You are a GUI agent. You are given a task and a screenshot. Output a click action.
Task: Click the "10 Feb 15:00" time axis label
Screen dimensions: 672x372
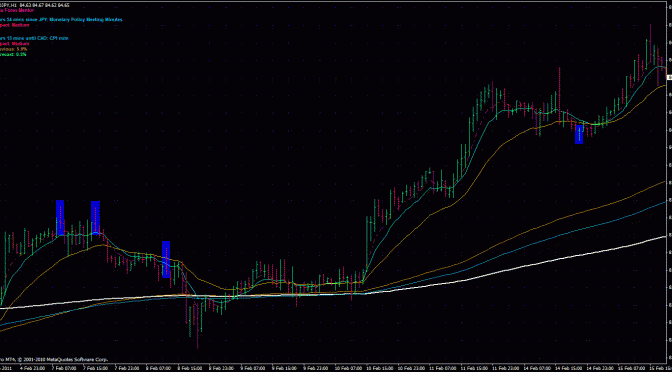(x=379, y=368)
